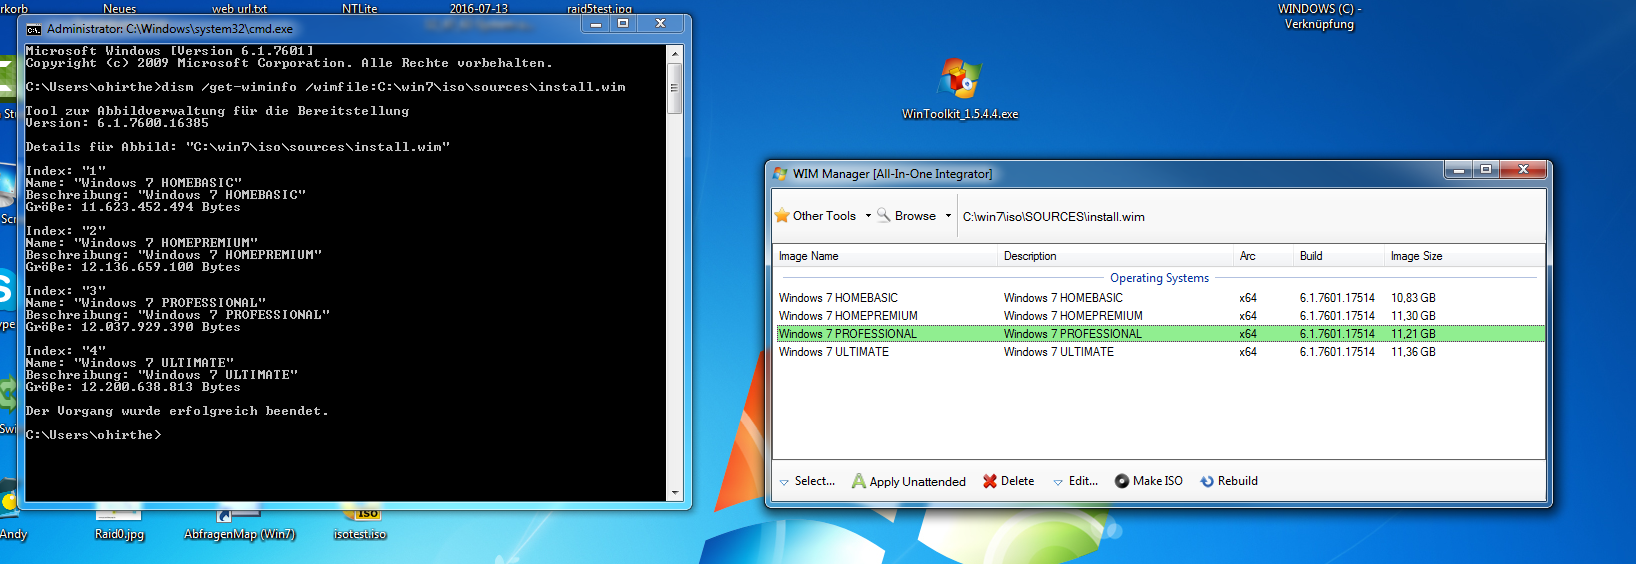Image resolution: width=1636 pixels, height=564 pixels.
Task: Click the cmd window scroll up arrow
Action: point(675,53)
